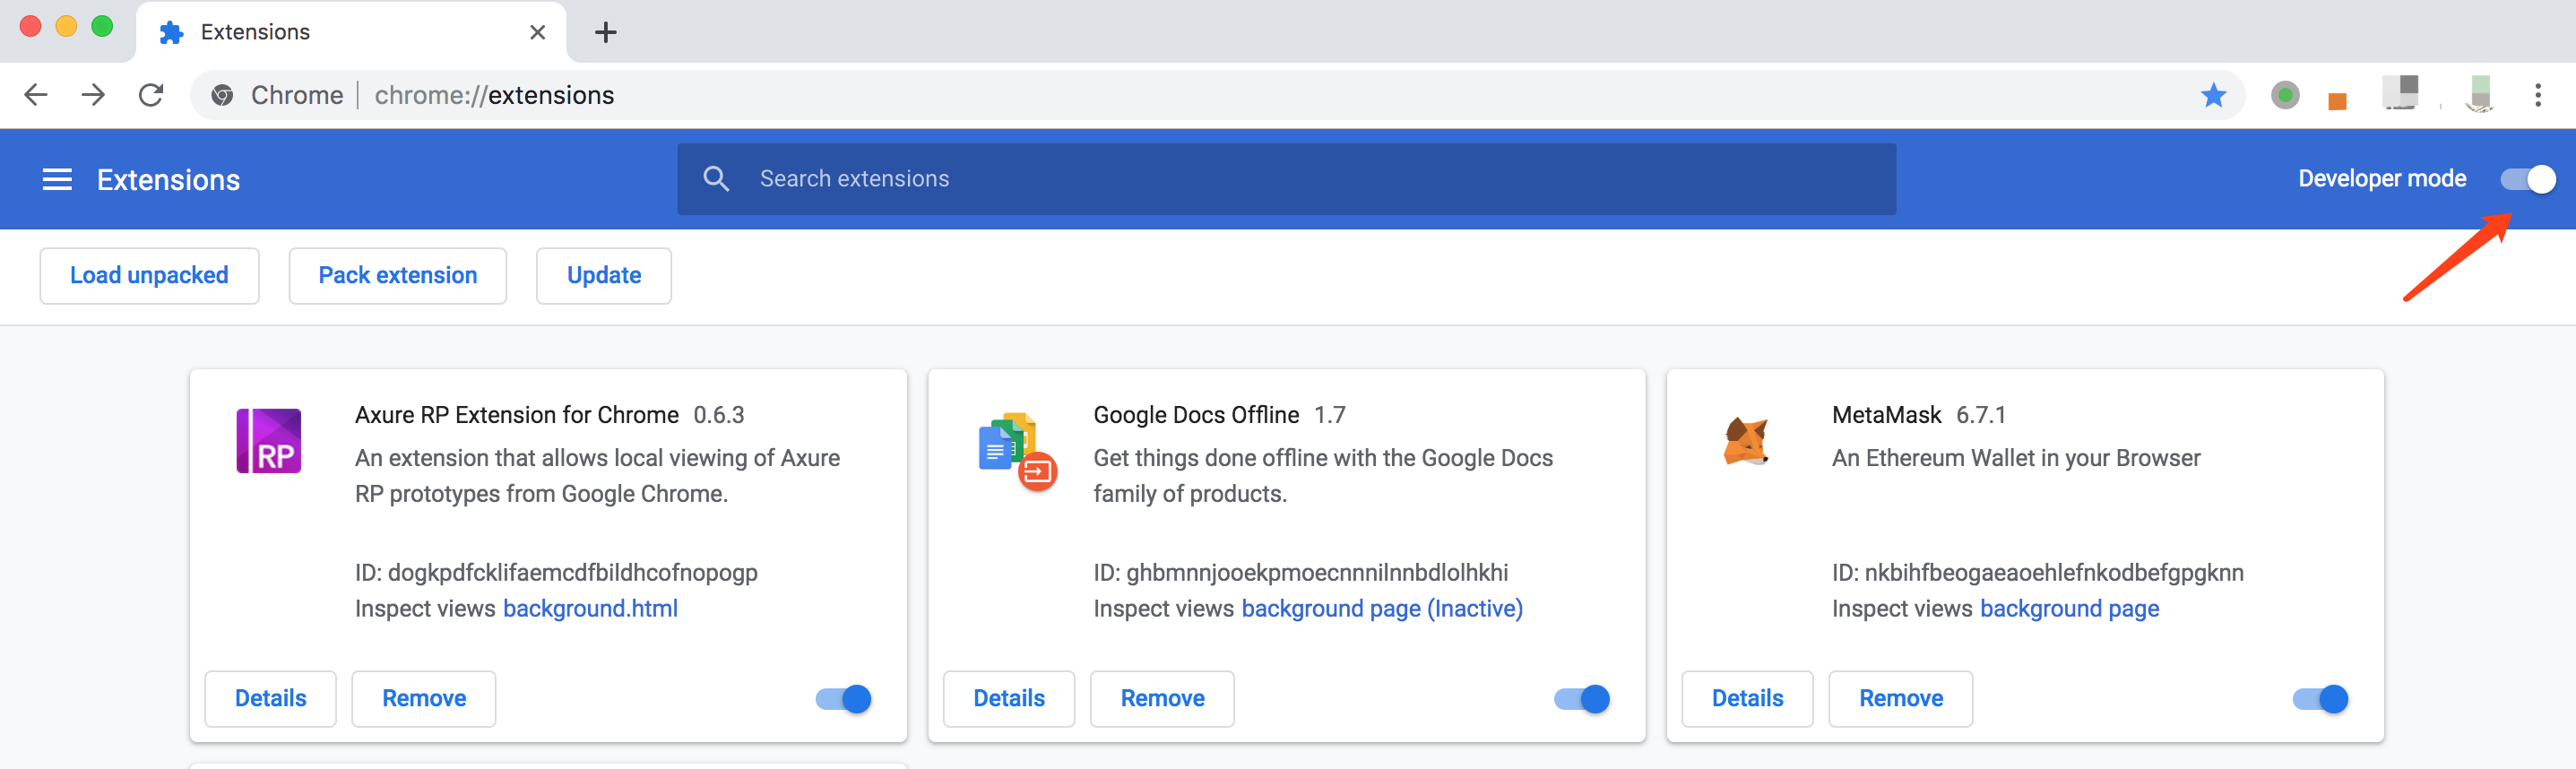Click Pack extension button
Viewport: 2576px width, 769px height.
click(x=397, y=276)
